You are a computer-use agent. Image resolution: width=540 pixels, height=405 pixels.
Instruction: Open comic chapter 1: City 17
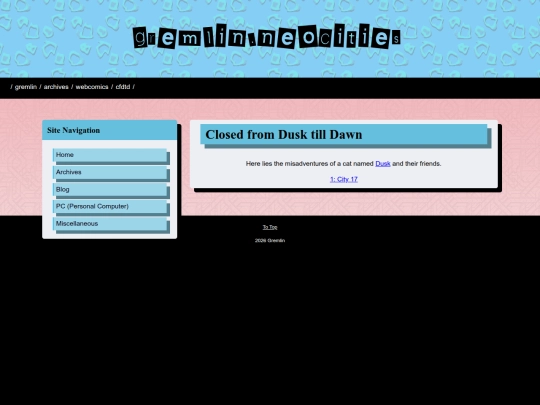[x=344, y=179]
